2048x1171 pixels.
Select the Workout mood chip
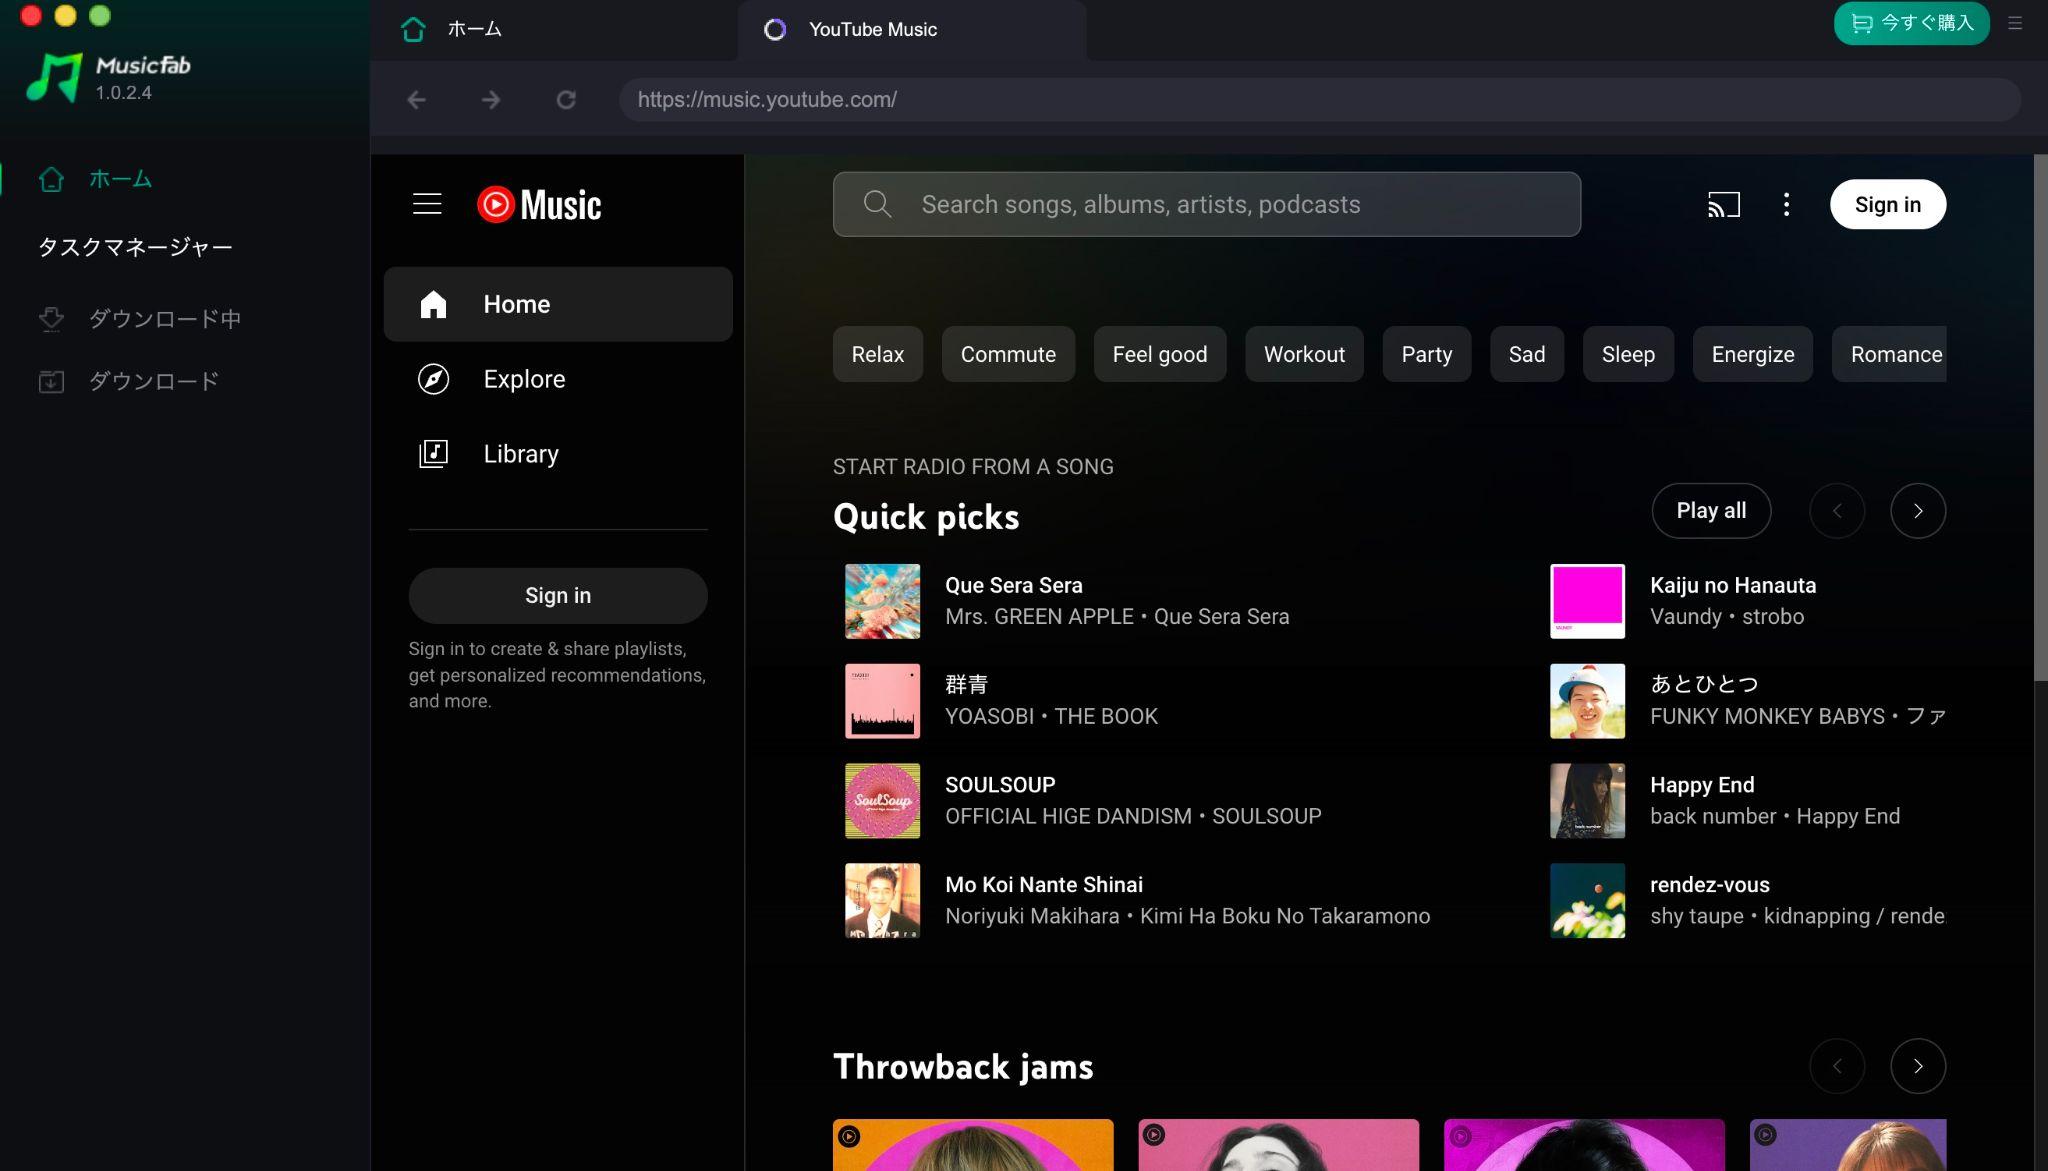click(1304, 354)
